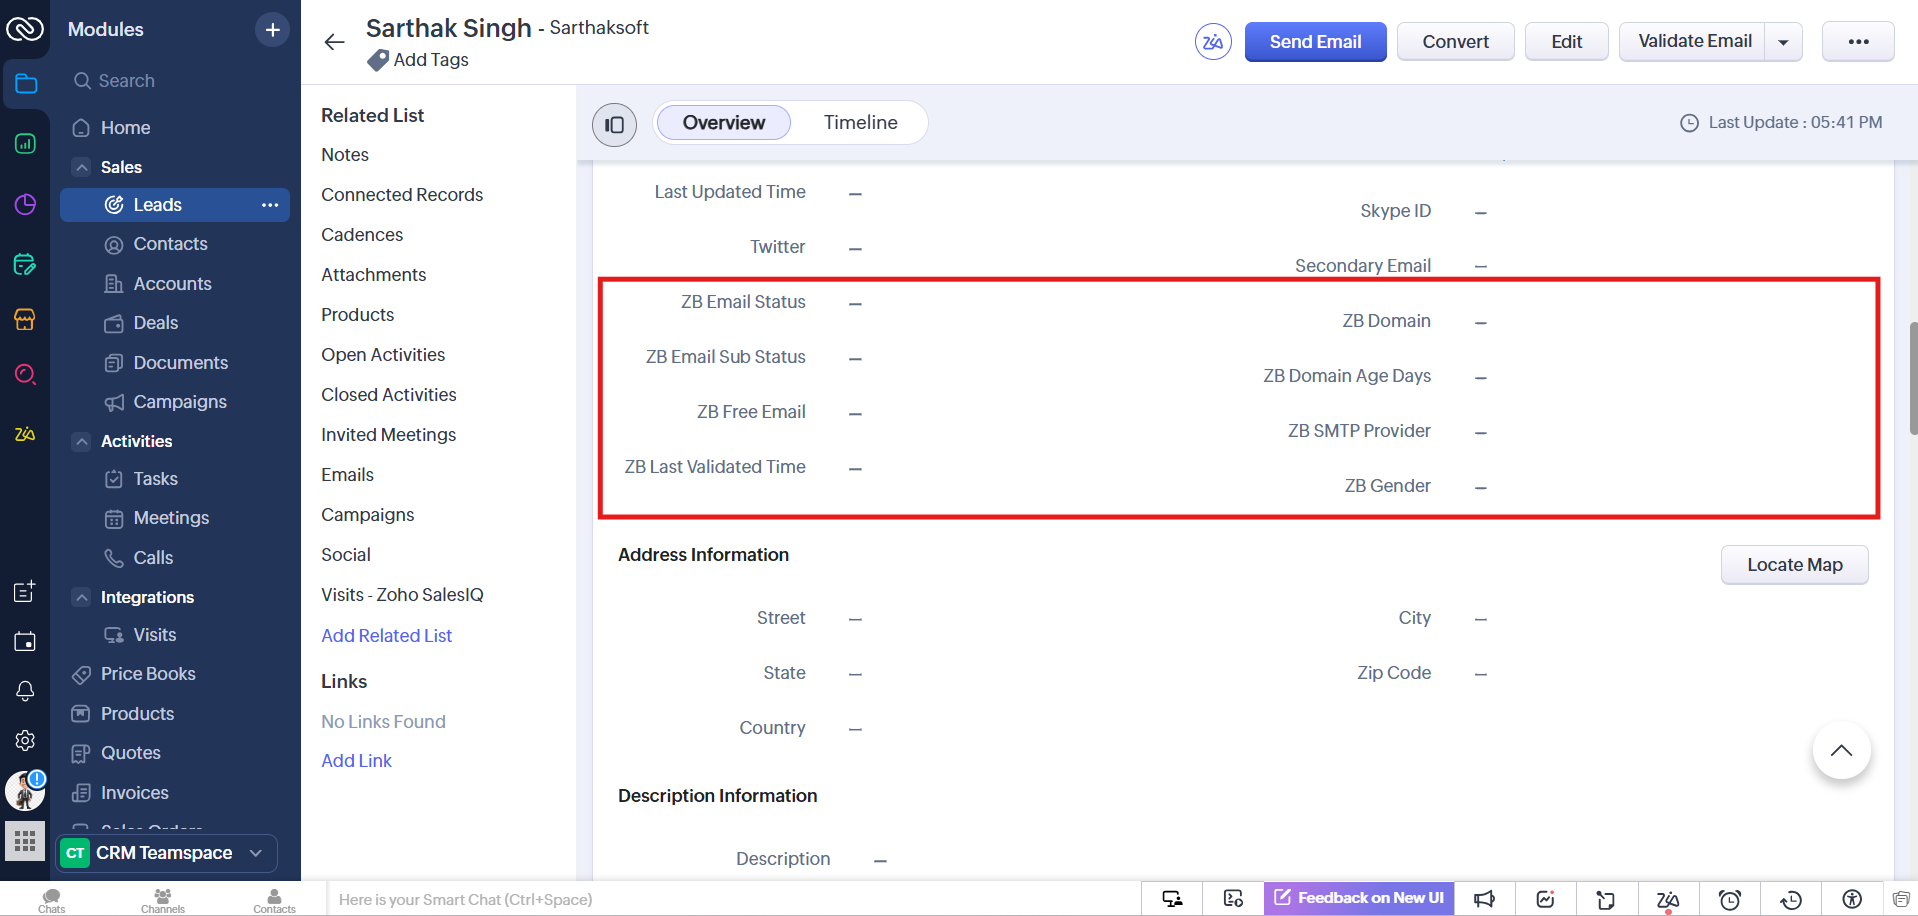Image resolution: width=1918 pixels, height=916 pixels.
Task: Open the settings gear in left rail
Action: 25,740
